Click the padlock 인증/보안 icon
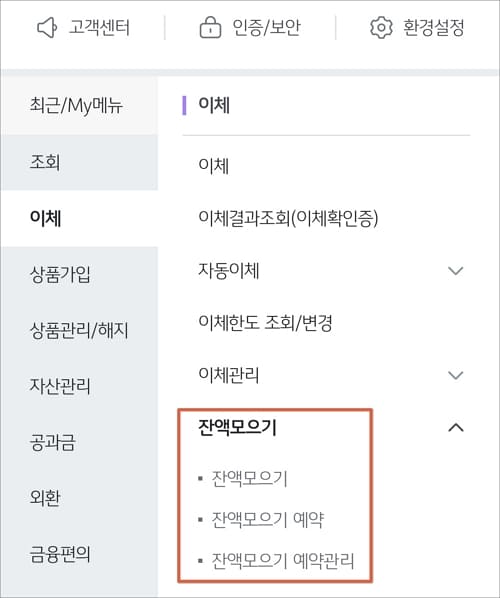Viewport: 500px width, 598px height. pos(210,27)
